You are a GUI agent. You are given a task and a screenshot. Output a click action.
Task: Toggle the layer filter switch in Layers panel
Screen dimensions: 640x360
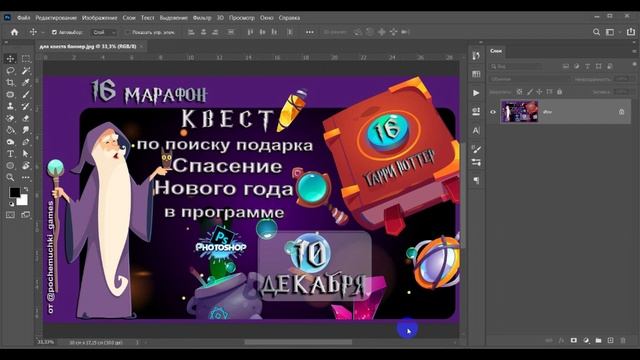coord(634,64)
